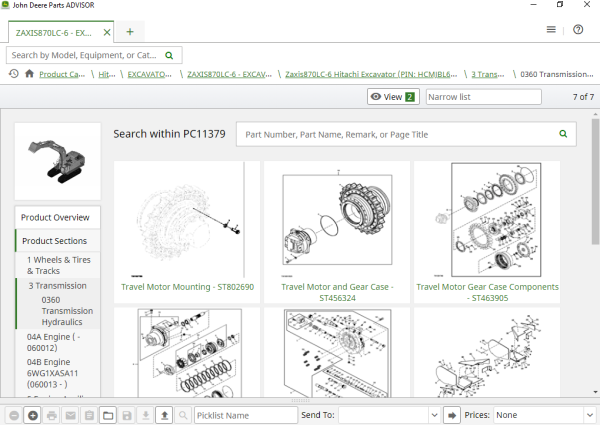Click the Travel Motor Mounting - ST802690 title

[x=187, y=287]
